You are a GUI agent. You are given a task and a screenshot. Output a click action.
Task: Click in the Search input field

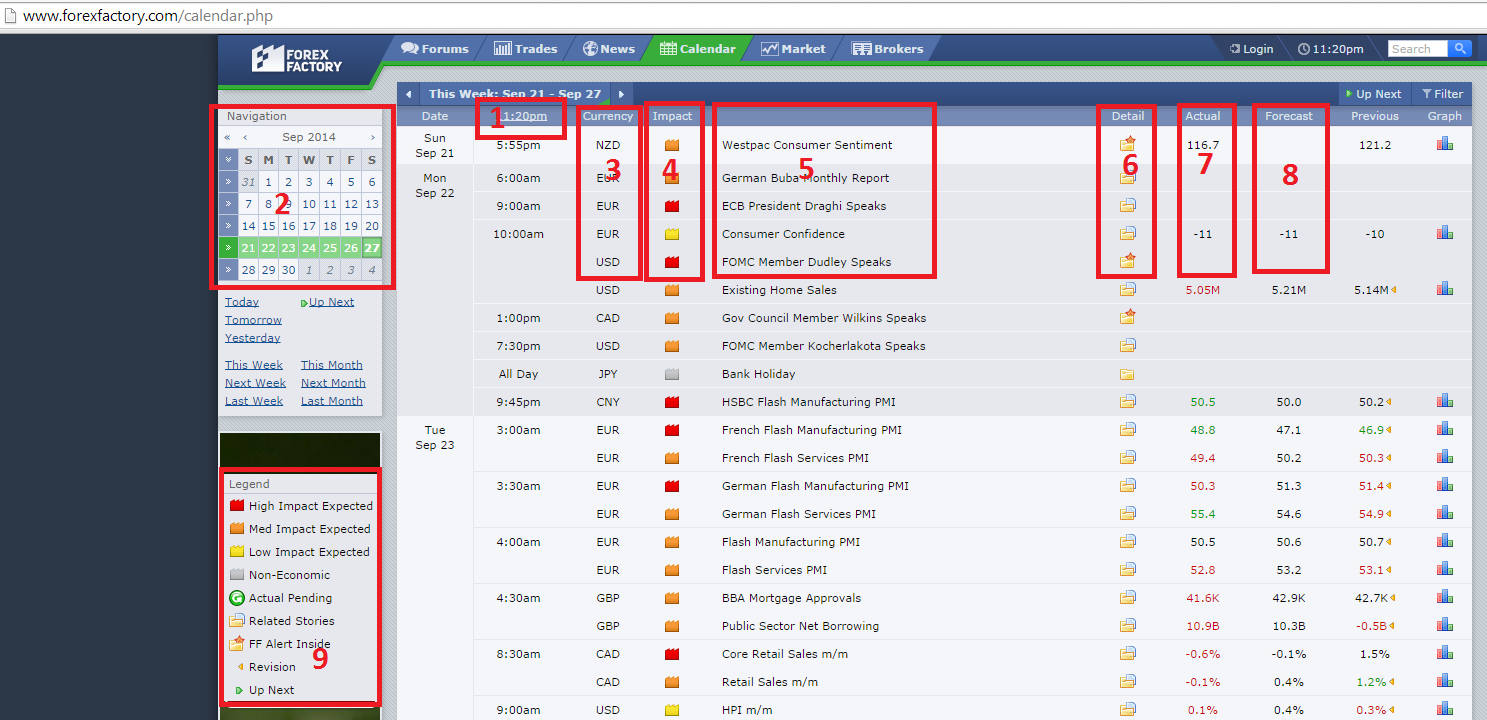1418,48
